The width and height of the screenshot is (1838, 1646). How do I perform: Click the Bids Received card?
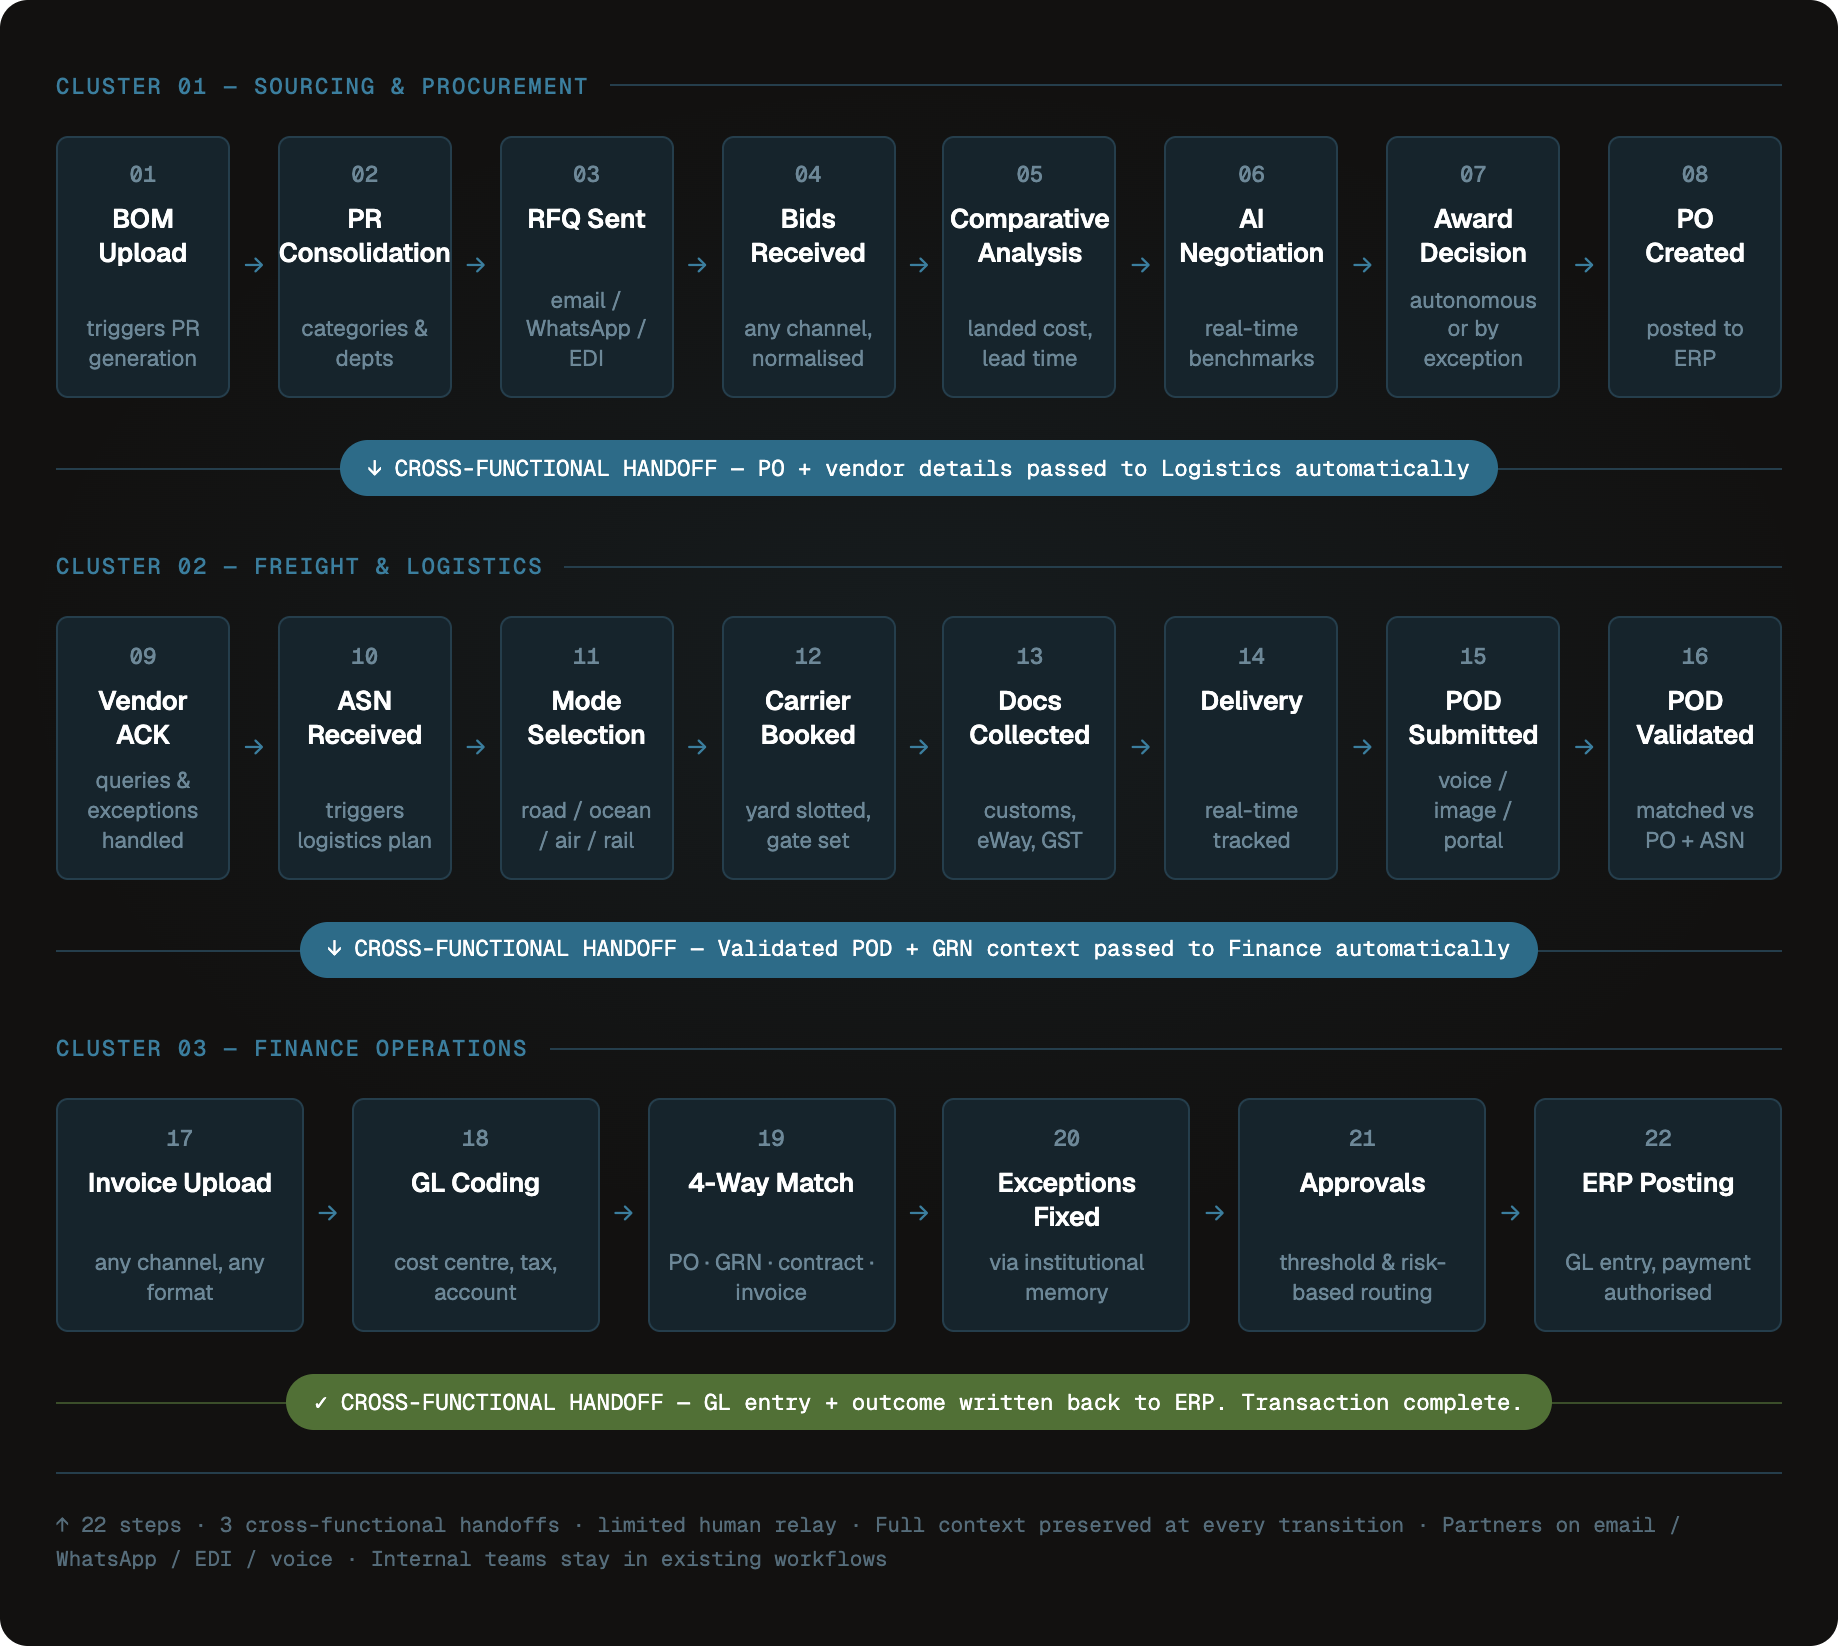click(x=808, y=267)
